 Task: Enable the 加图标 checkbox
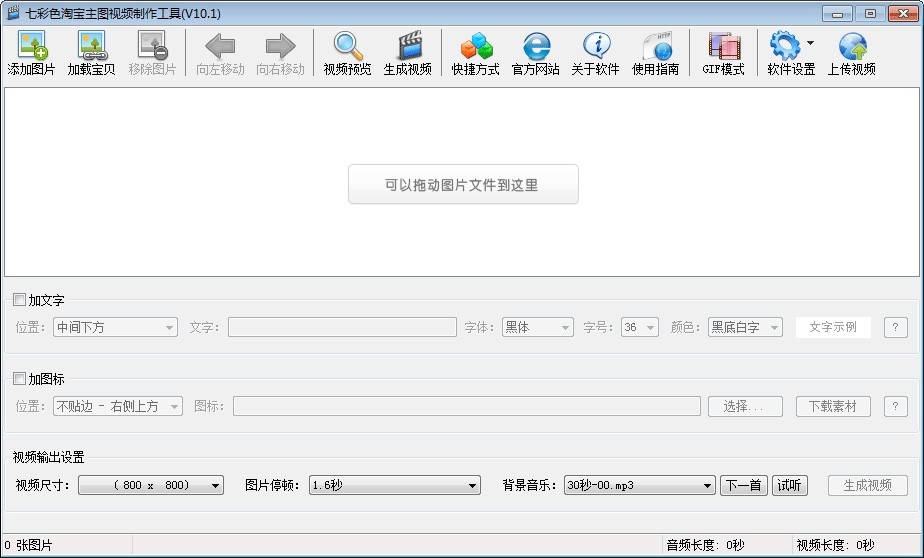point(20,378)
